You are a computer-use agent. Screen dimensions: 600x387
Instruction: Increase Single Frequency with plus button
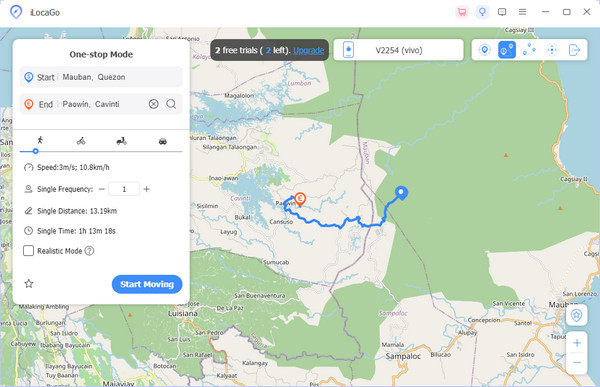pyautogui.click(x=147, y=189)
